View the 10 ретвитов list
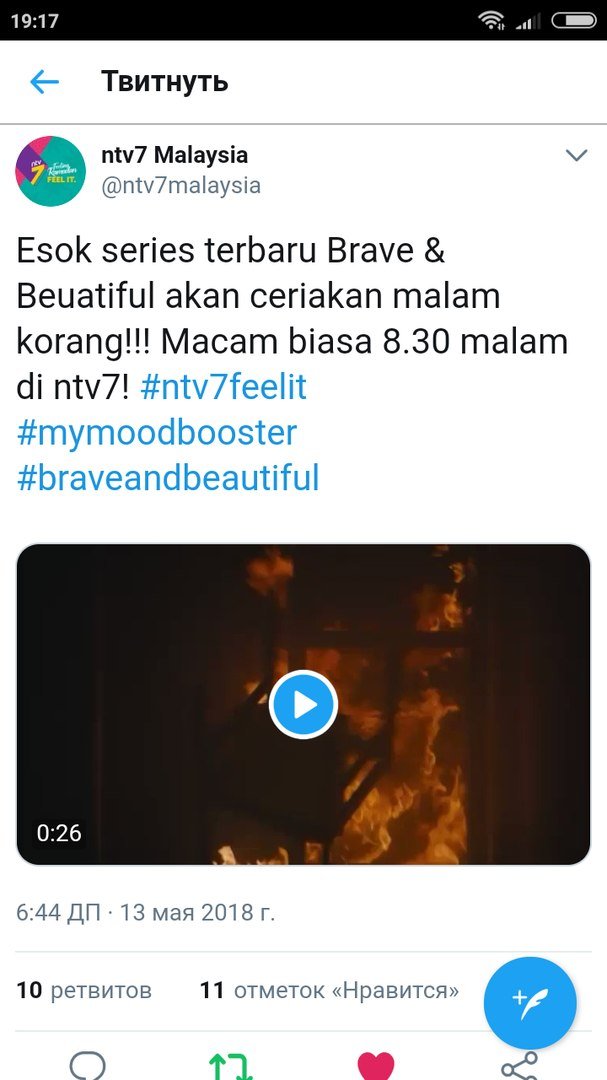The height and width of the screenshot is (1080, 607). (x=84, y=990)
